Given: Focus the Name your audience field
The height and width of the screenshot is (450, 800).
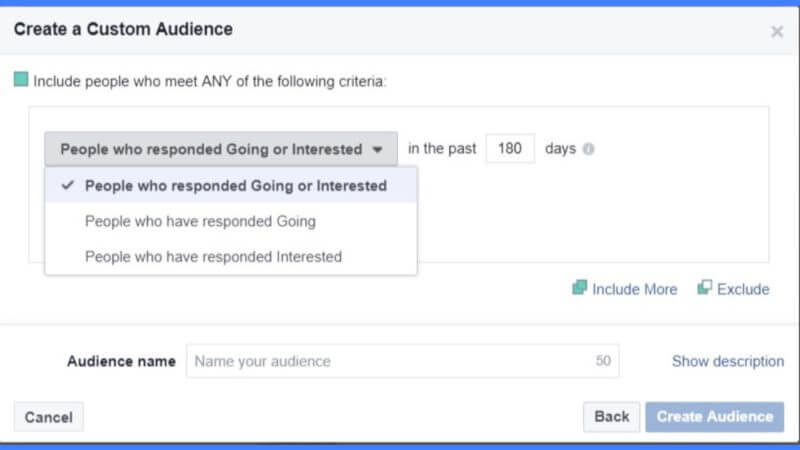Looking at the screenshot, I should [403, 361].
